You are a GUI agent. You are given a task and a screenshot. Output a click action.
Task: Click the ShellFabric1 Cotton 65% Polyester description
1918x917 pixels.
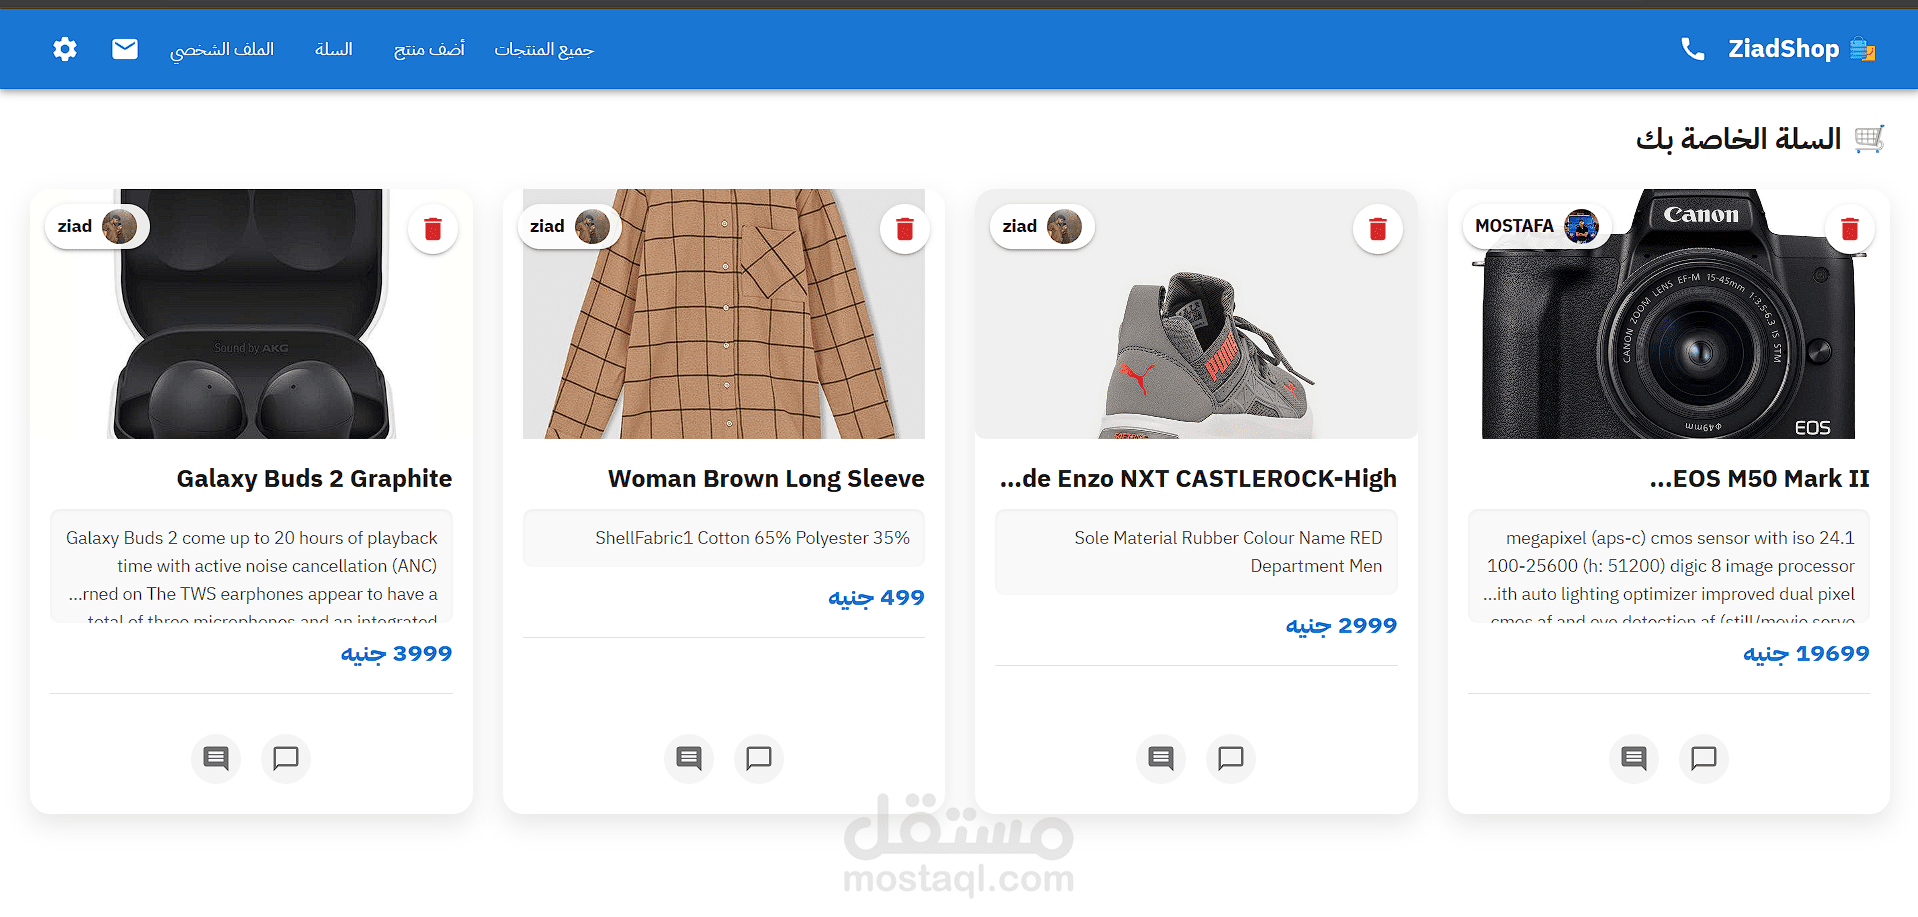click(724, 538)
